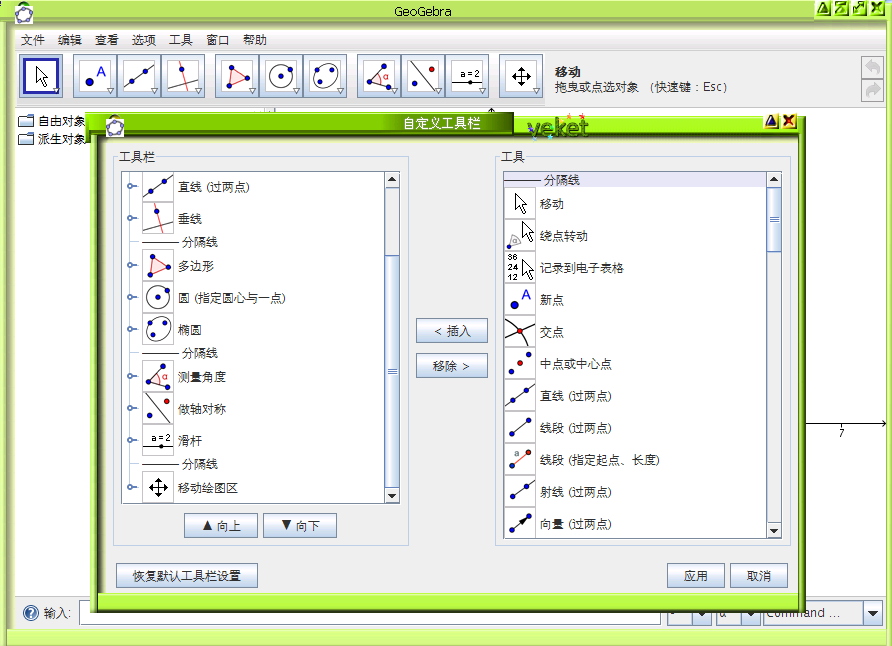Screen dimensions: 892x646
Task: Click the 绕点转动 icon in tools list
Action: click(x=520, y=235)
